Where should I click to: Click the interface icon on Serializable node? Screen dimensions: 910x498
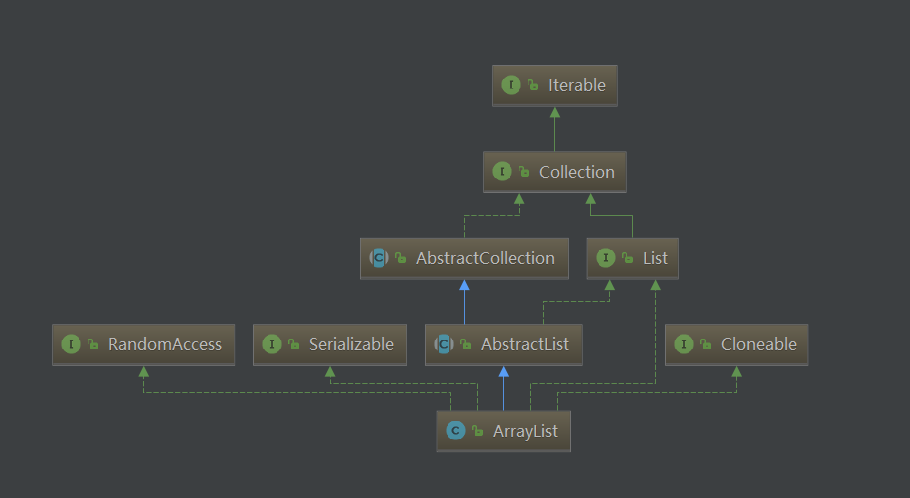[272, 344]
